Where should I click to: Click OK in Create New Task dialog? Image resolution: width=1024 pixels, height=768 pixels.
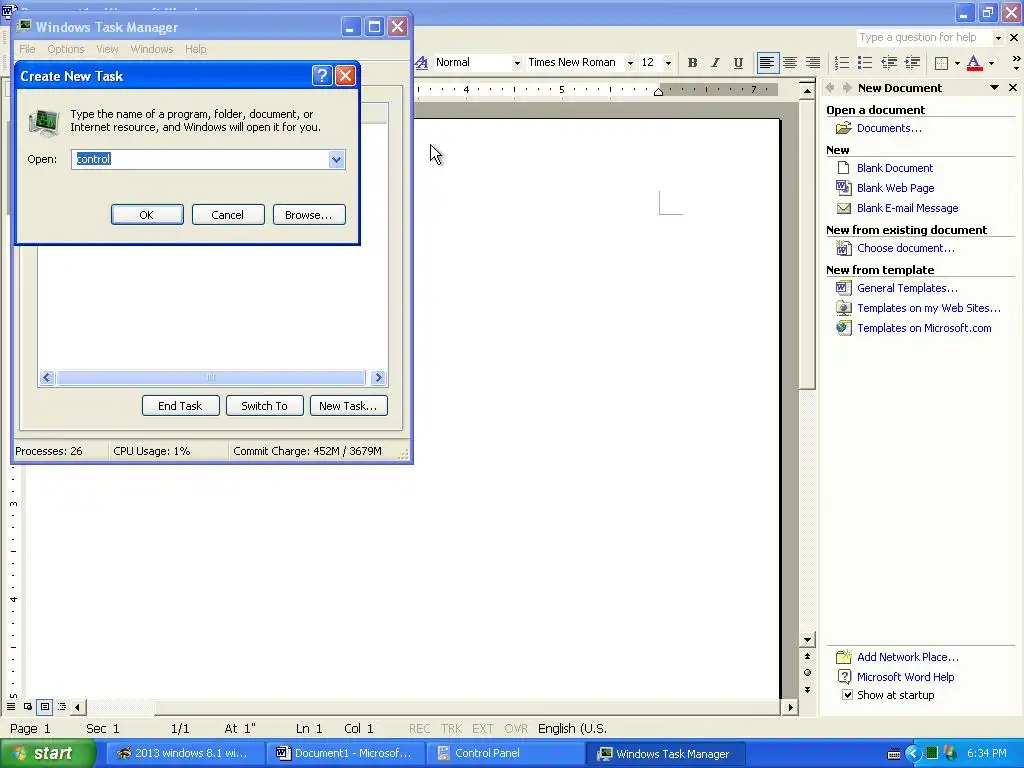[x=147, y=215]
